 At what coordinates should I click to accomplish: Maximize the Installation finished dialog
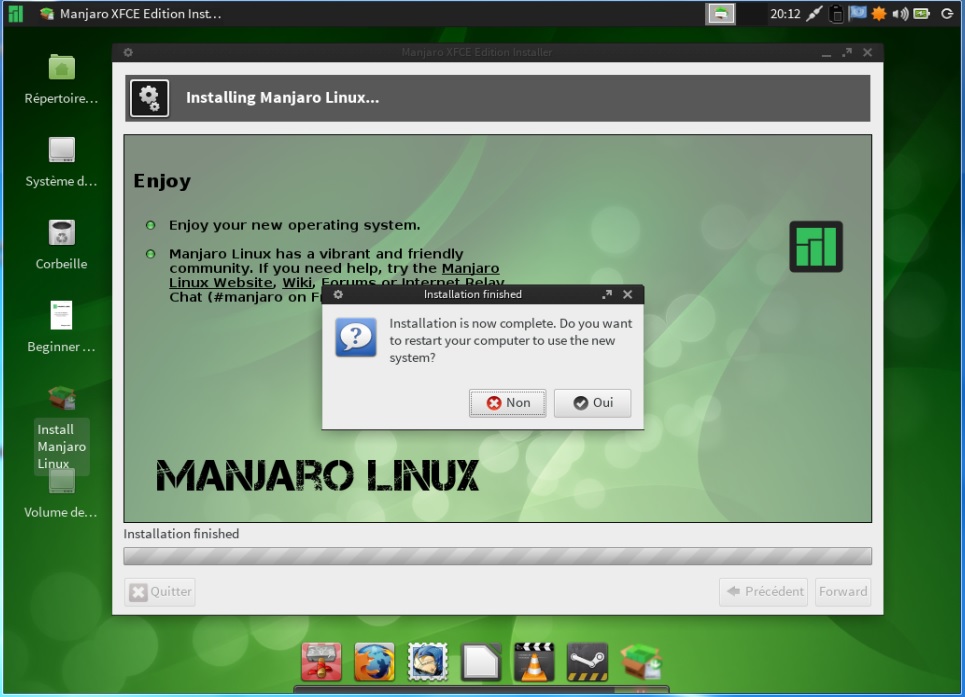pos(607,294)
